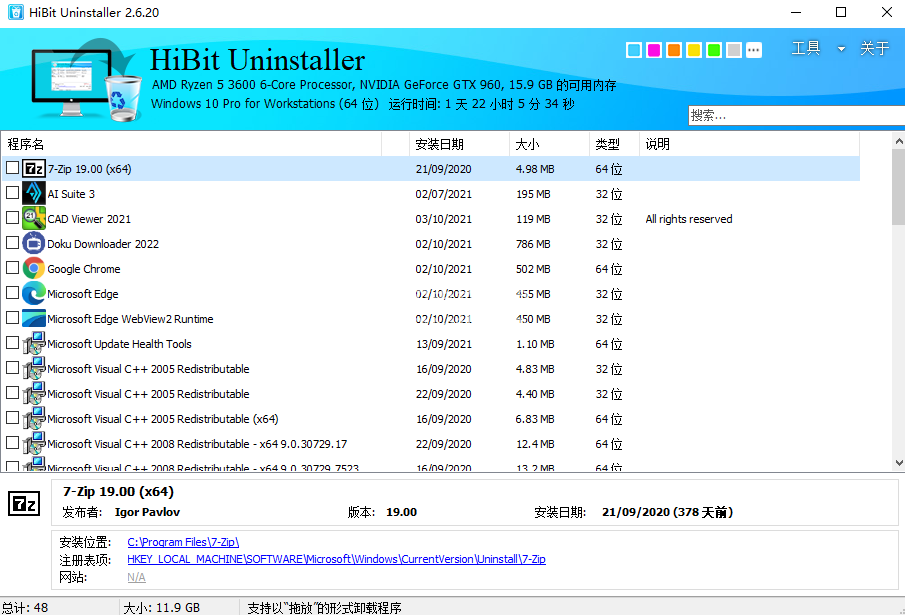Click the Google Chrome icon in list

[33, 269]
